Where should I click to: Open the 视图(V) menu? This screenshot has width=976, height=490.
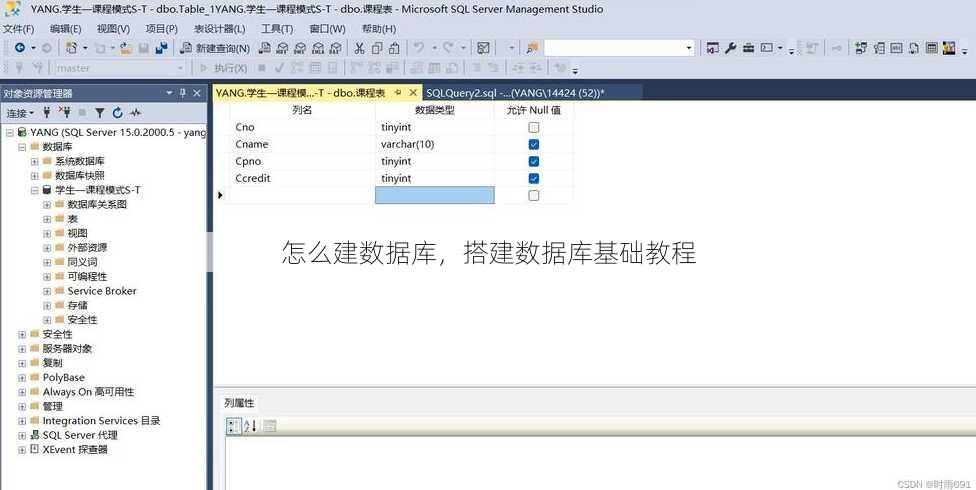click(x=113, y=29)
